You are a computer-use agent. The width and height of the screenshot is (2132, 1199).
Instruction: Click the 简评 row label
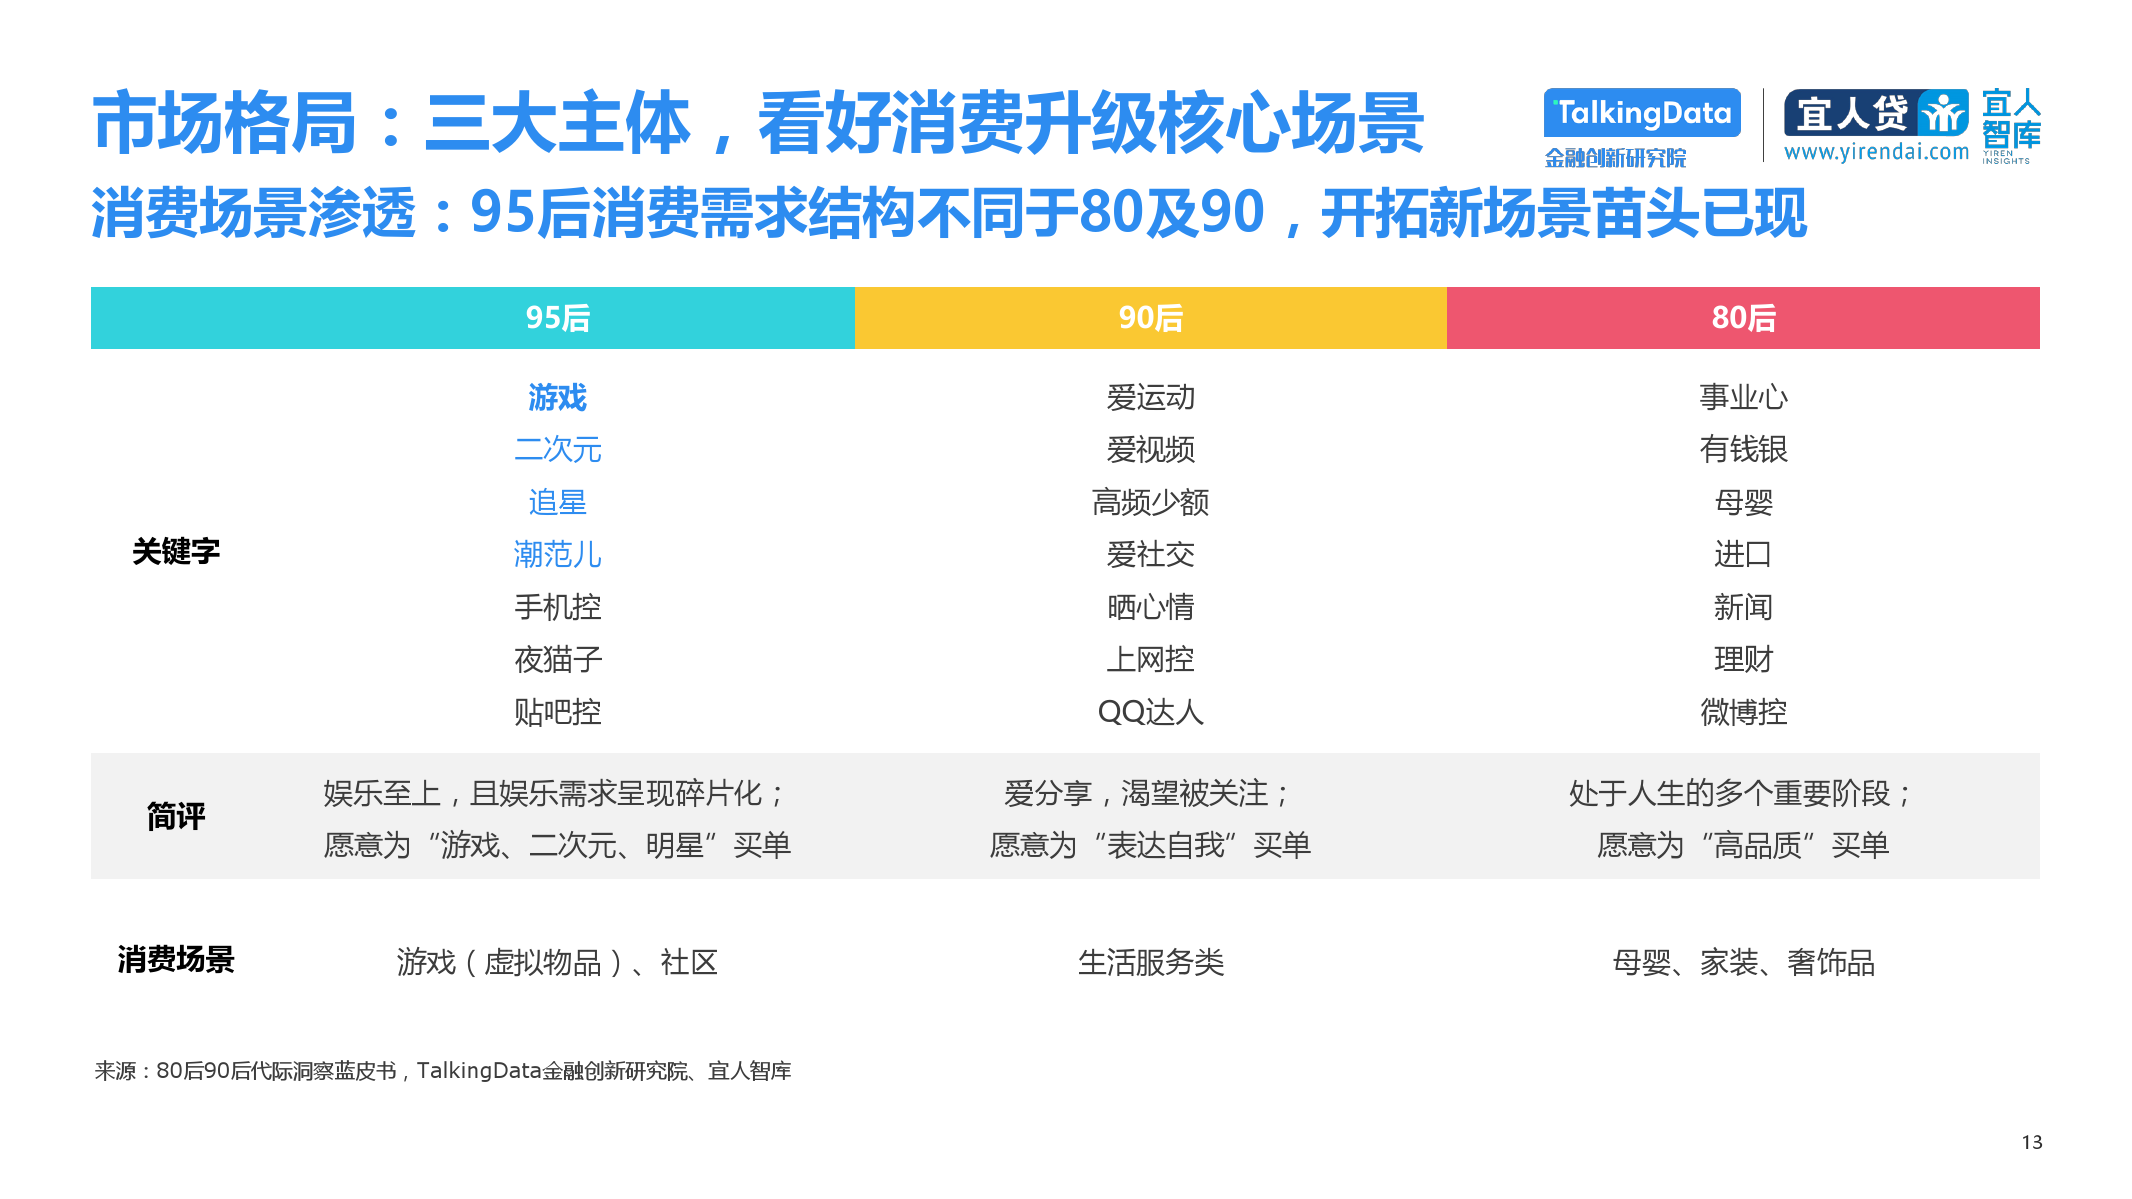(x=176, y=817)
